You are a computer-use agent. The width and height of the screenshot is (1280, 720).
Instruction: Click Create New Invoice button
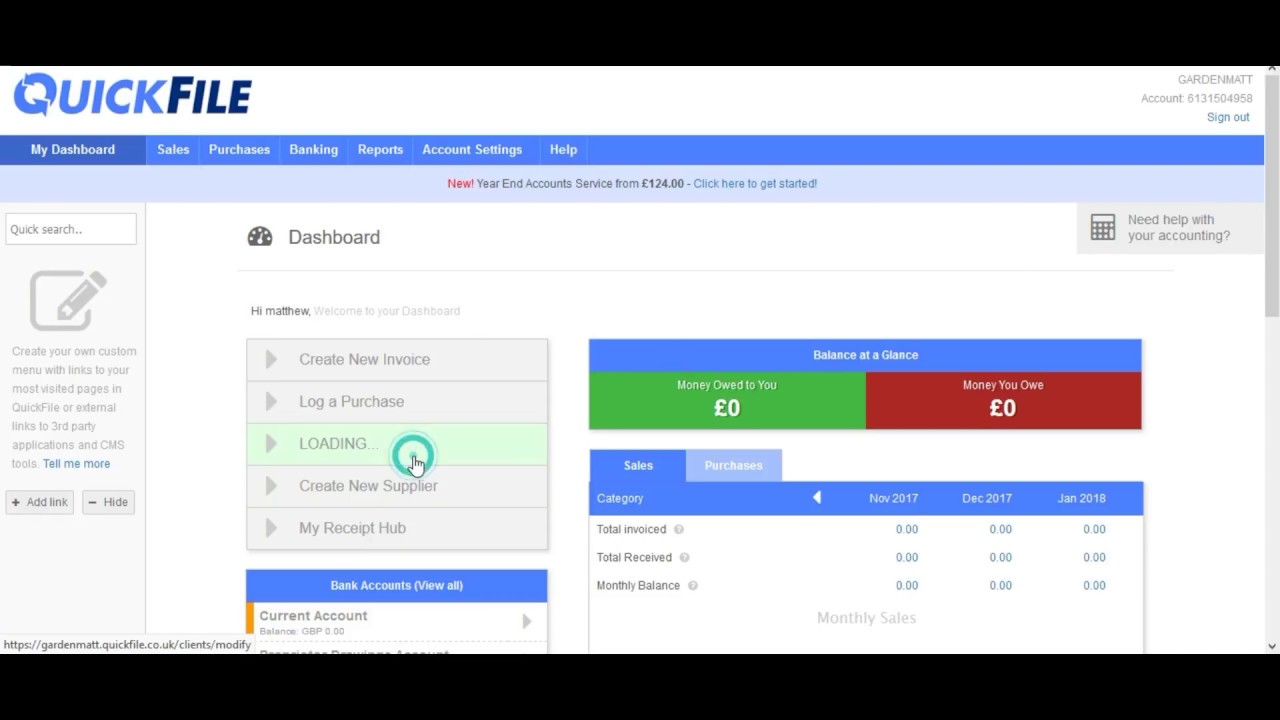pos(397,360)
